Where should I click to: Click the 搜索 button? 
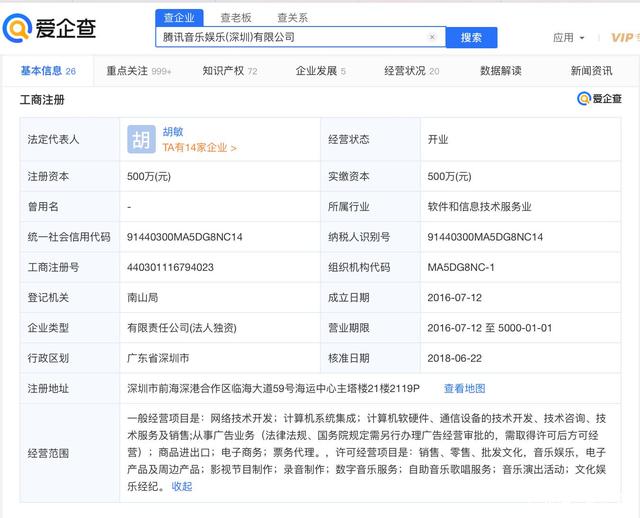pos(471,38)
